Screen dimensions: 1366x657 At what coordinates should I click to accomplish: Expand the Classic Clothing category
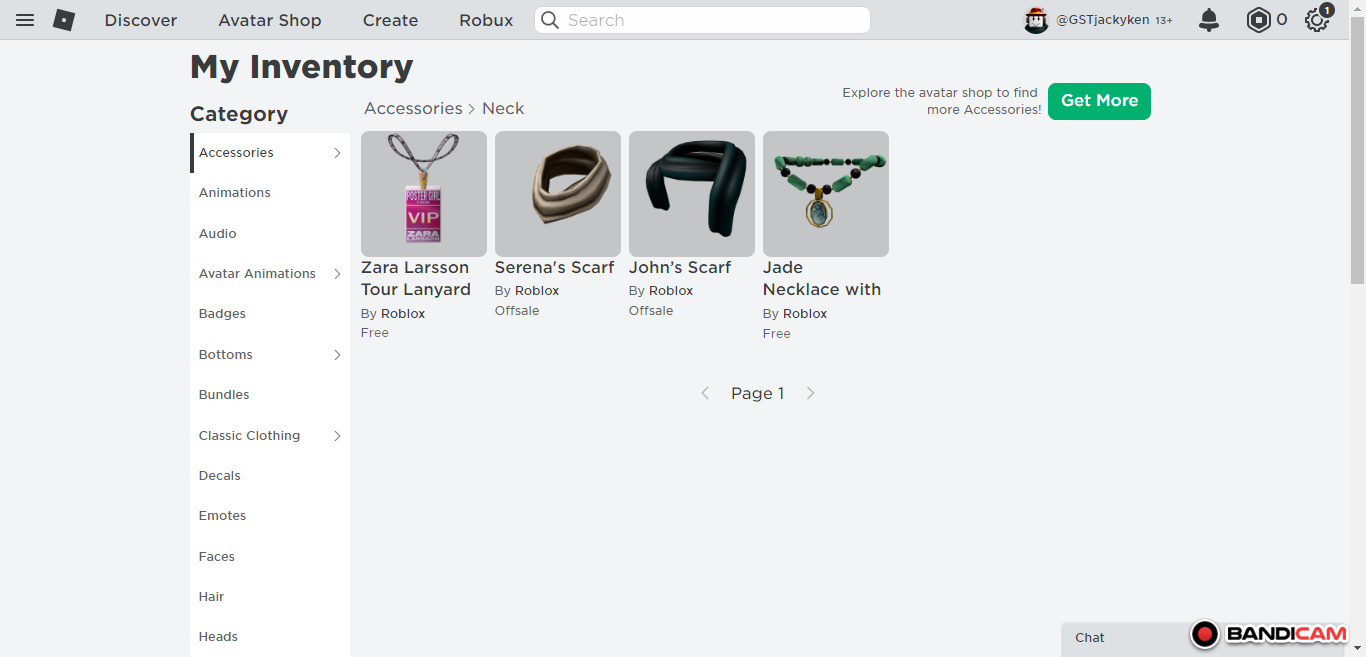(337, 436)
